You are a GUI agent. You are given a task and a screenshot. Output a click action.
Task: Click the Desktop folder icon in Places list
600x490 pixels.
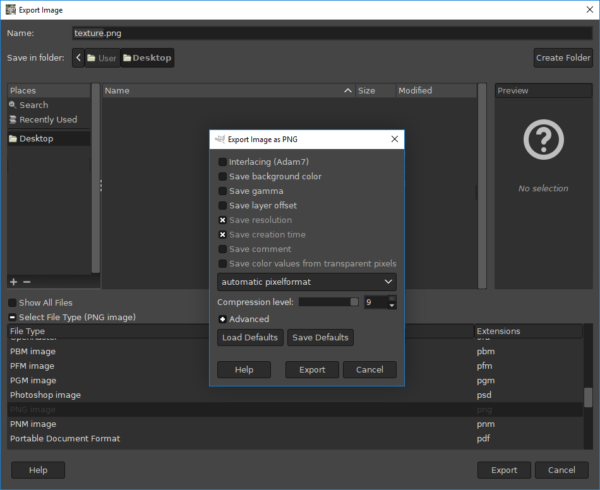pyautogui.click(x=13, y=138)
